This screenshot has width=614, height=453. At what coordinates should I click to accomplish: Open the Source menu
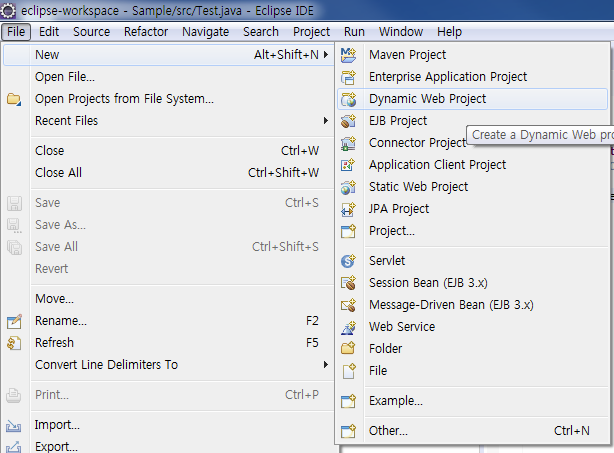point(92,32)
